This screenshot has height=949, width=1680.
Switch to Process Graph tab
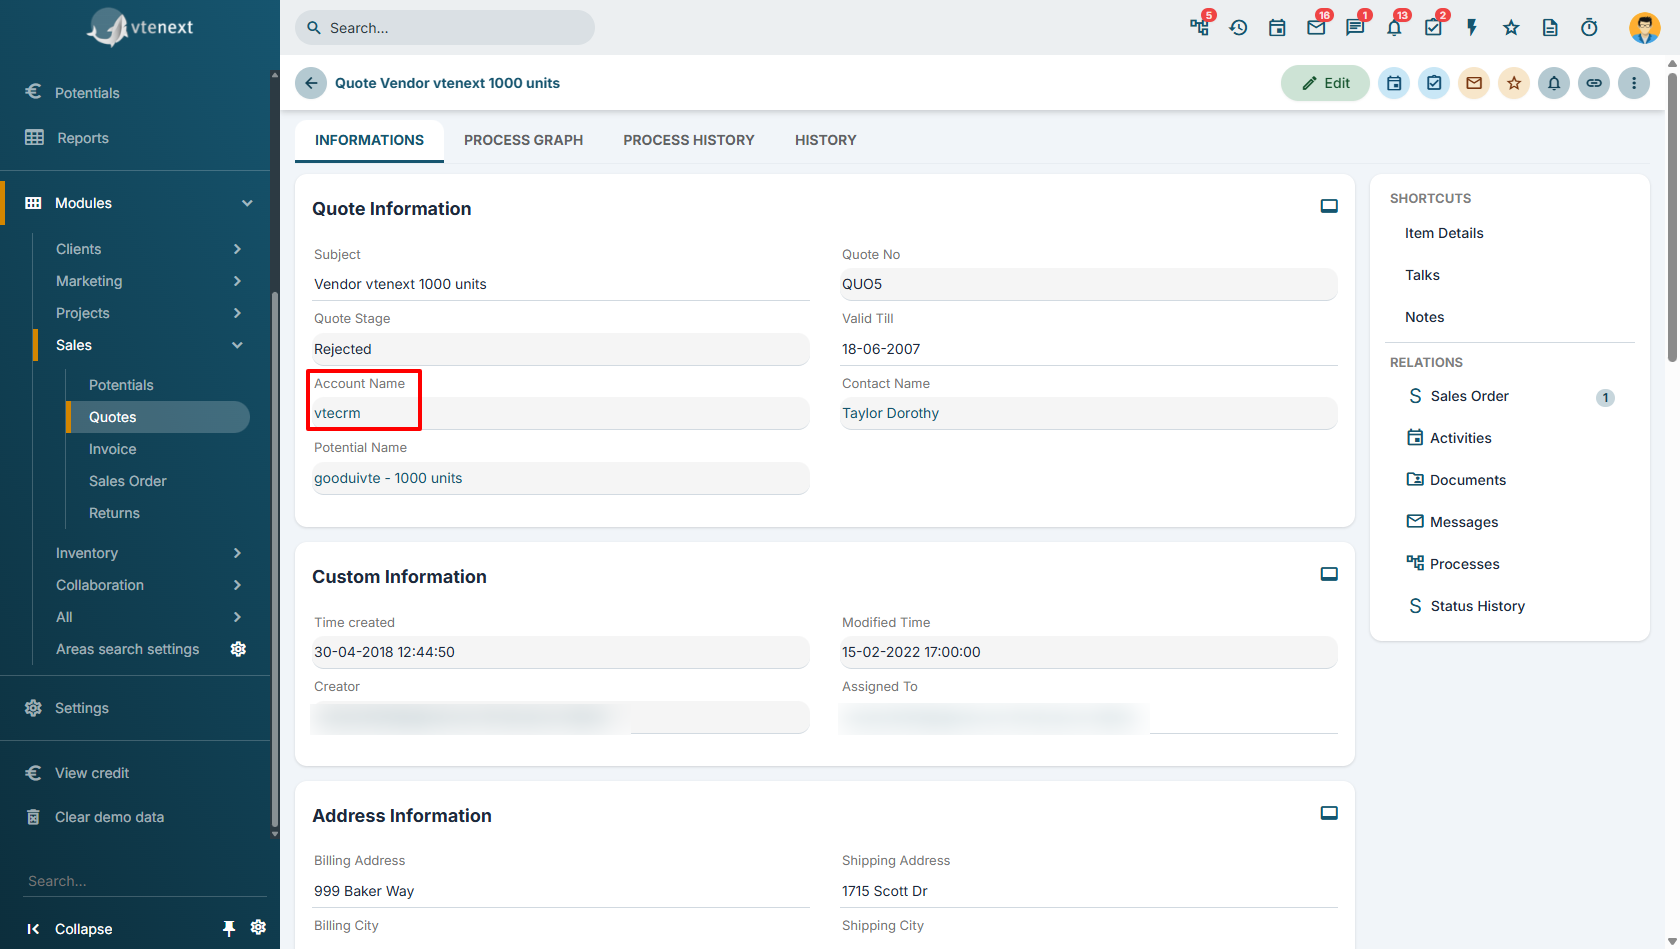coord(523,140)
